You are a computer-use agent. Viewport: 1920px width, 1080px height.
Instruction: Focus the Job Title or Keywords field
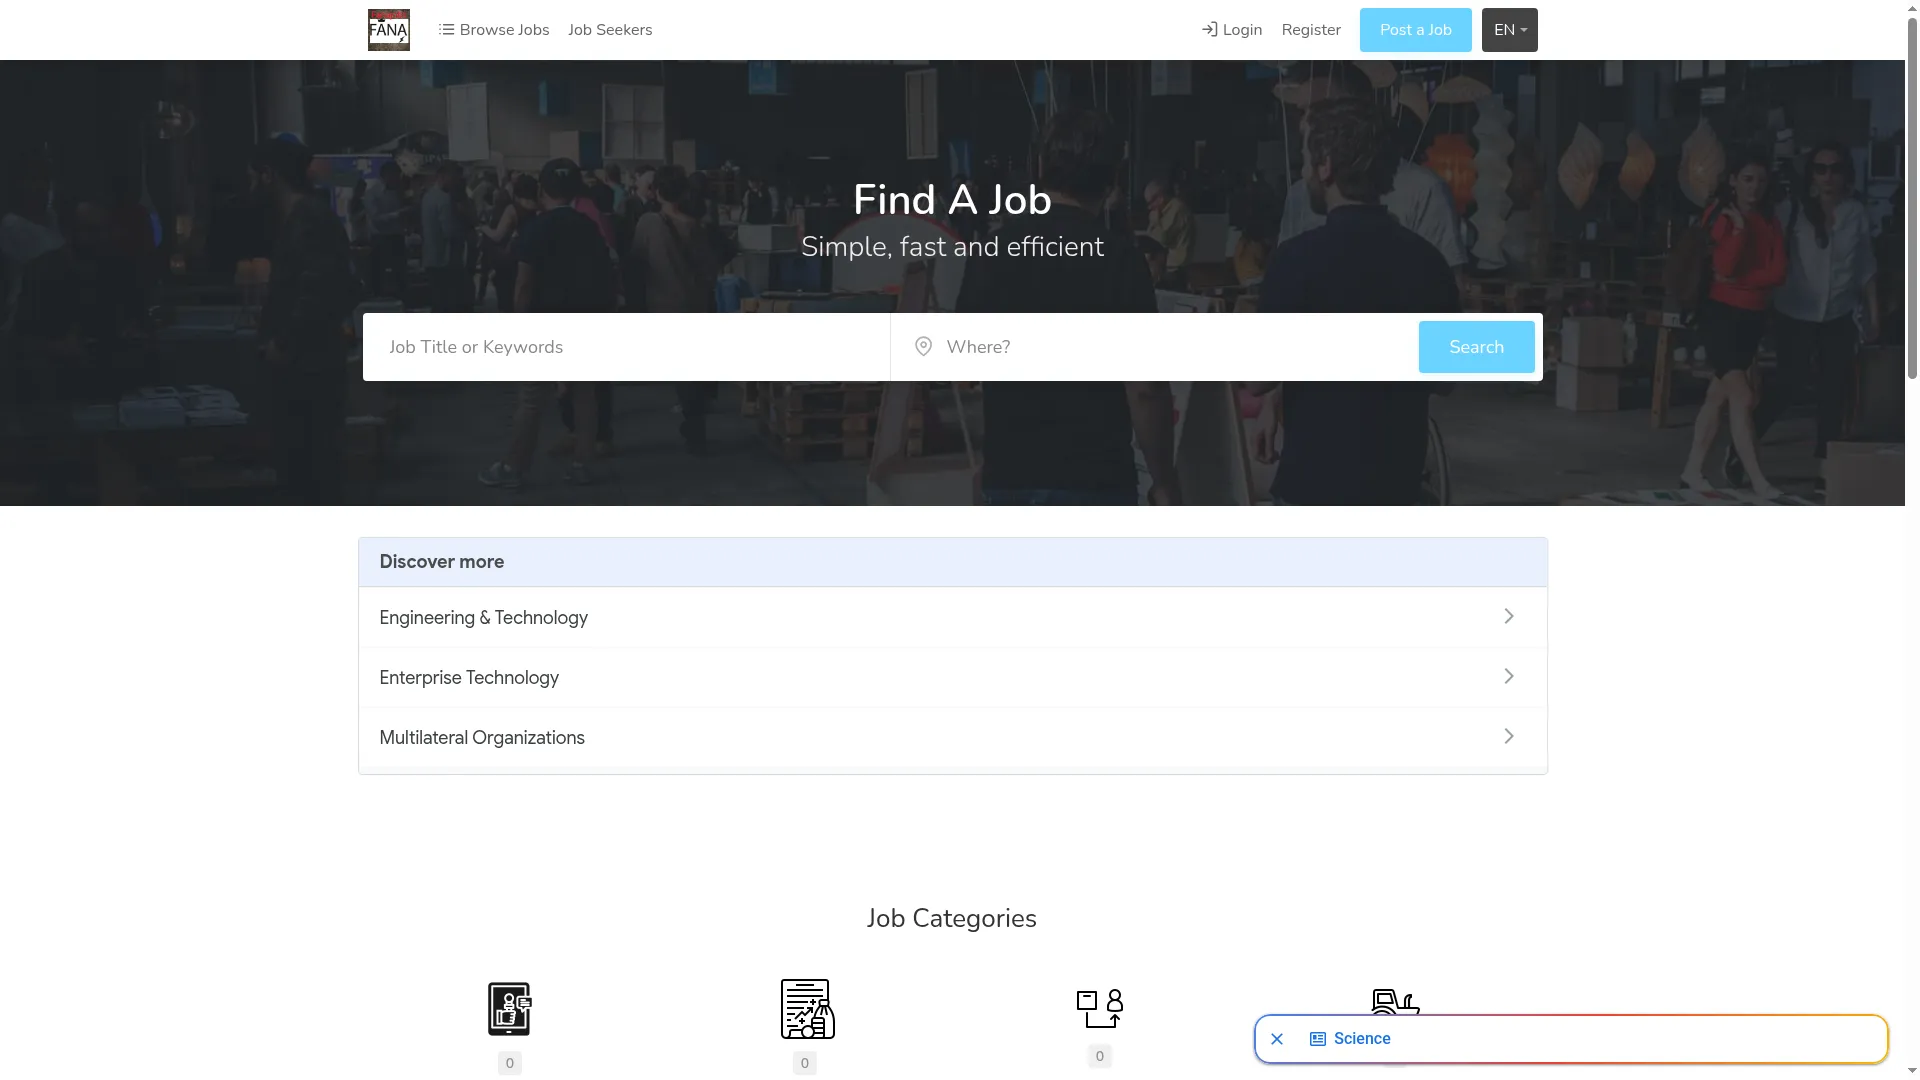pyautogui.click(x=627, y=347)
